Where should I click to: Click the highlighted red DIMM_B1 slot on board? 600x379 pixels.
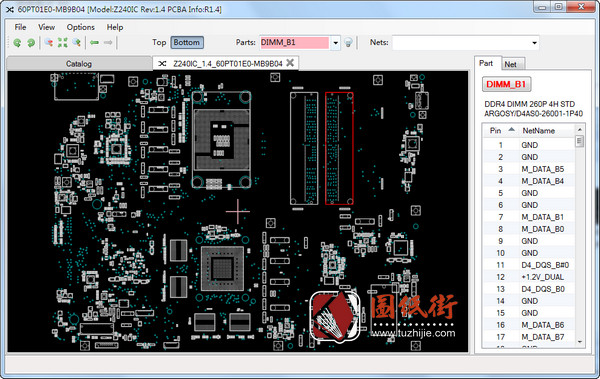[339, 149]
